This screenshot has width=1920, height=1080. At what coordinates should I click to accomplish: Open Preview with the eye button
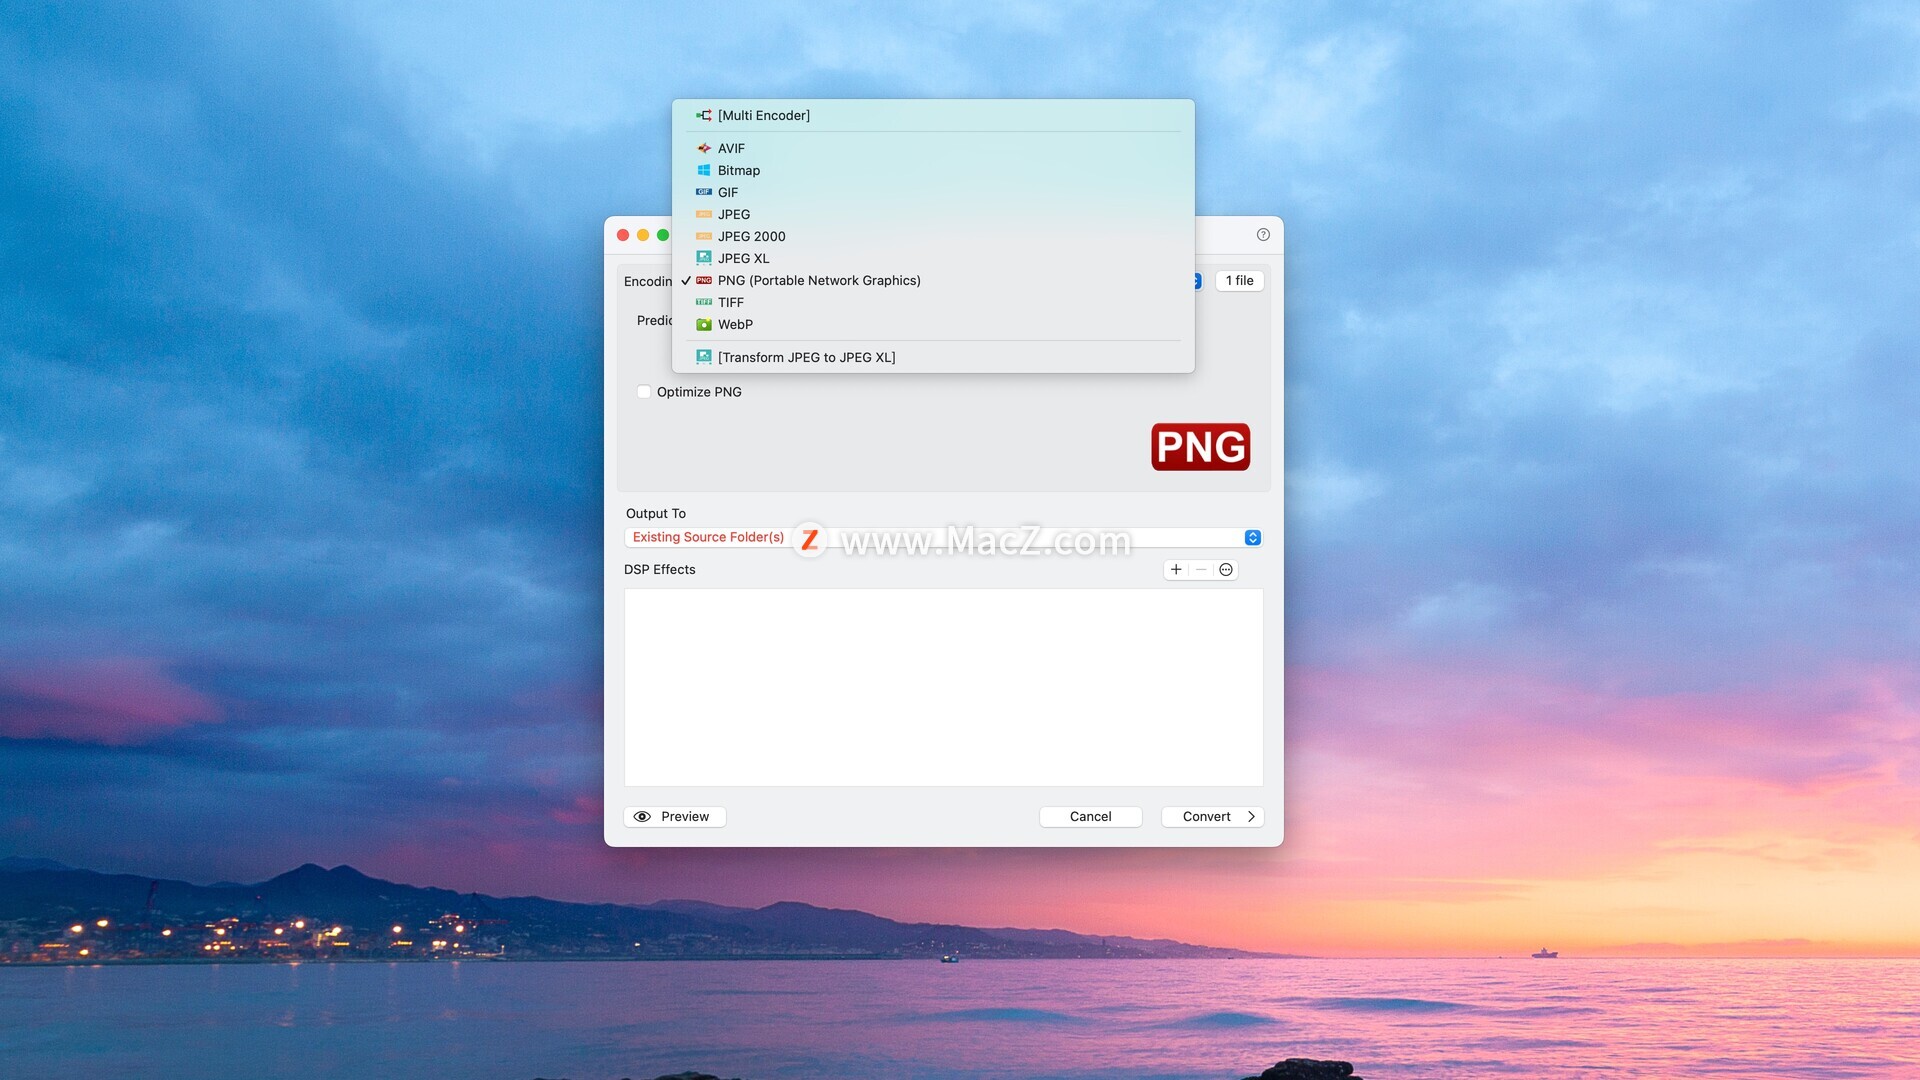(x=674, y=817)
